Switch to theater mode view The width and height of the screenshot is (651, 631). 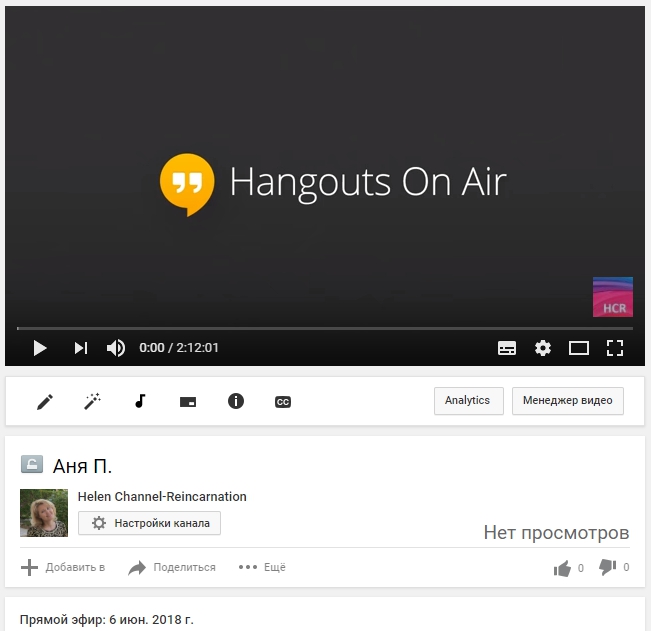(x=579, y=348)
